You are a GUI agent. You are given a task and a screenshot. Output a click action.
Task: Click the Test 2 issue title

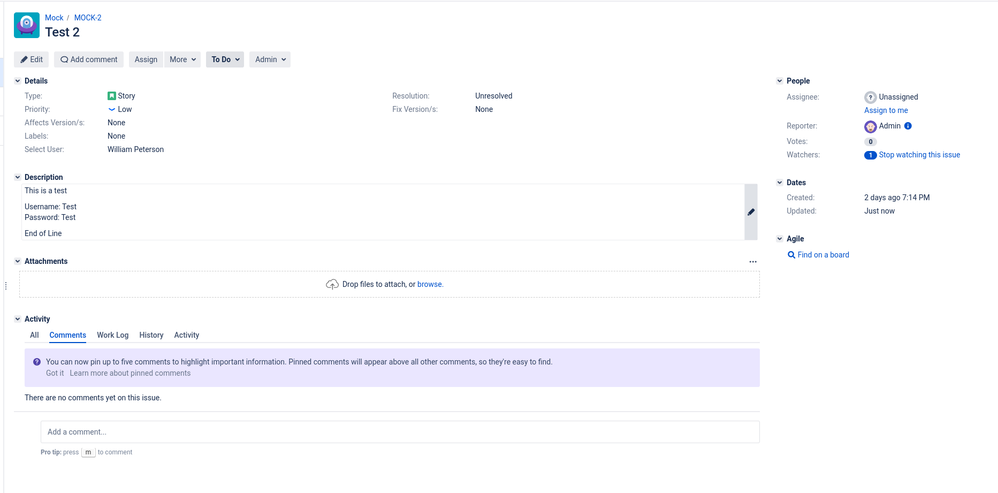62,32
